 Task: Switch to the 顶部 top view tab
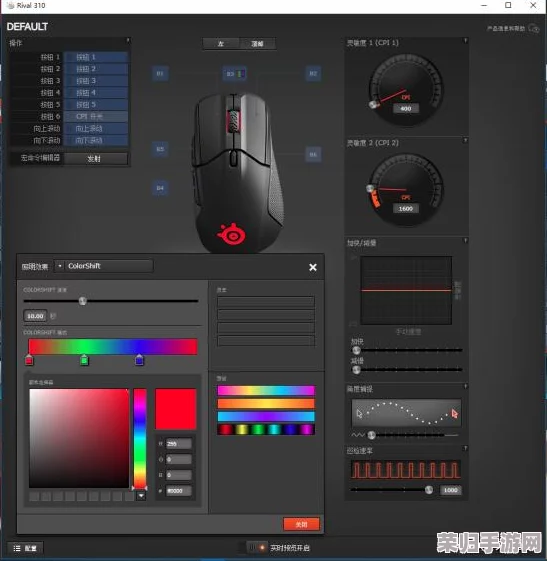coord(257,44)
